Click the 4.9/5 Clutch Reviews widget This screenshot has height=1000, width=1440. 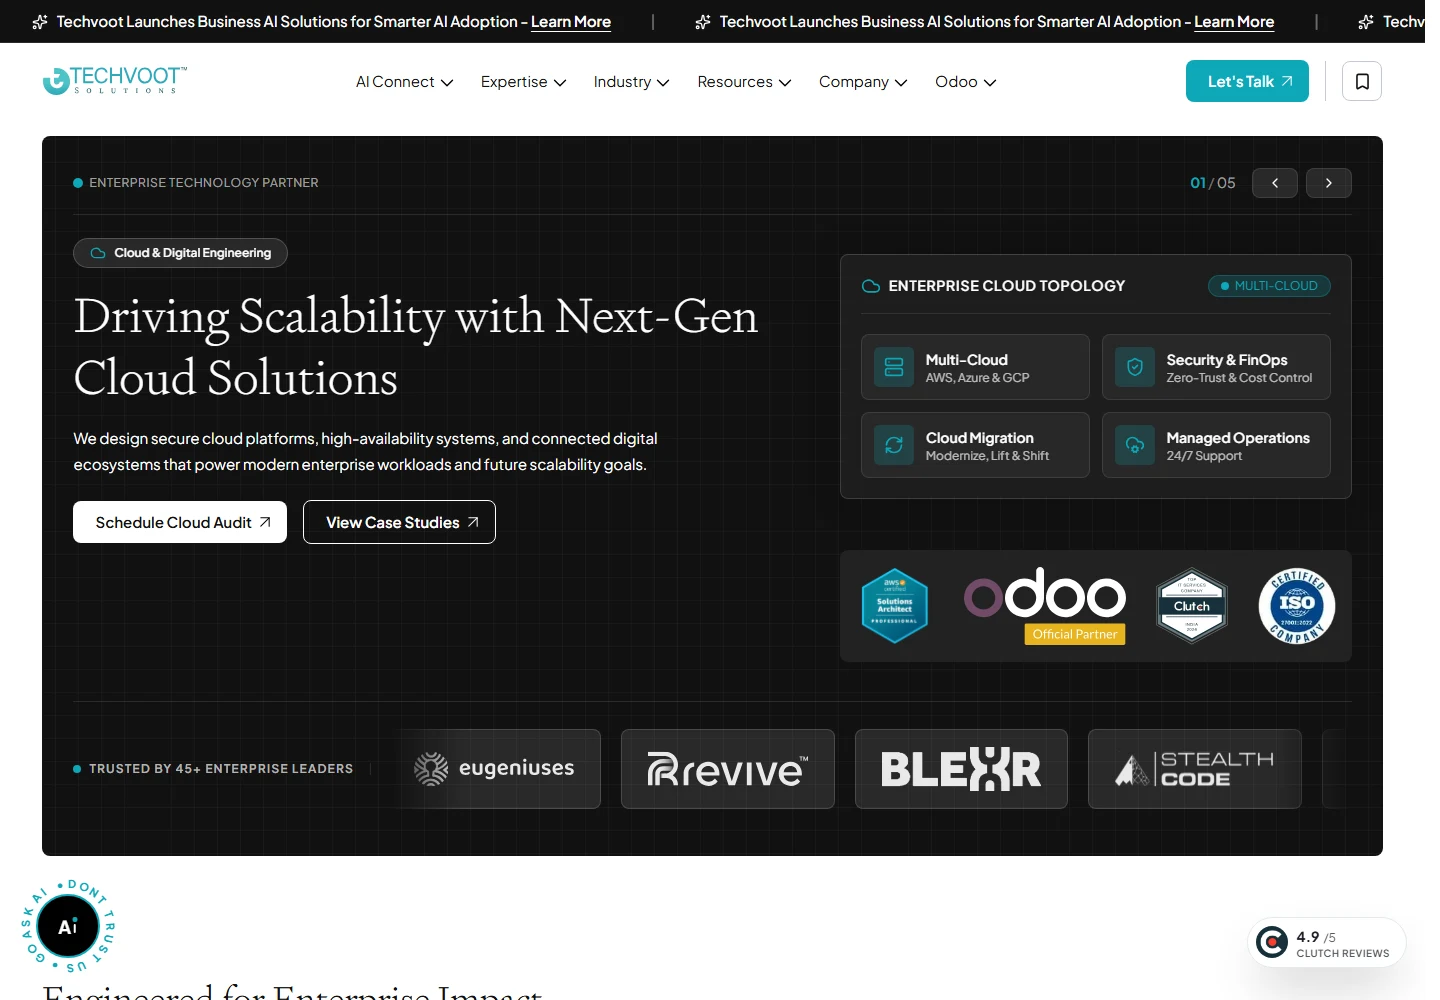pyautogui.click(x=1327, y=942)
